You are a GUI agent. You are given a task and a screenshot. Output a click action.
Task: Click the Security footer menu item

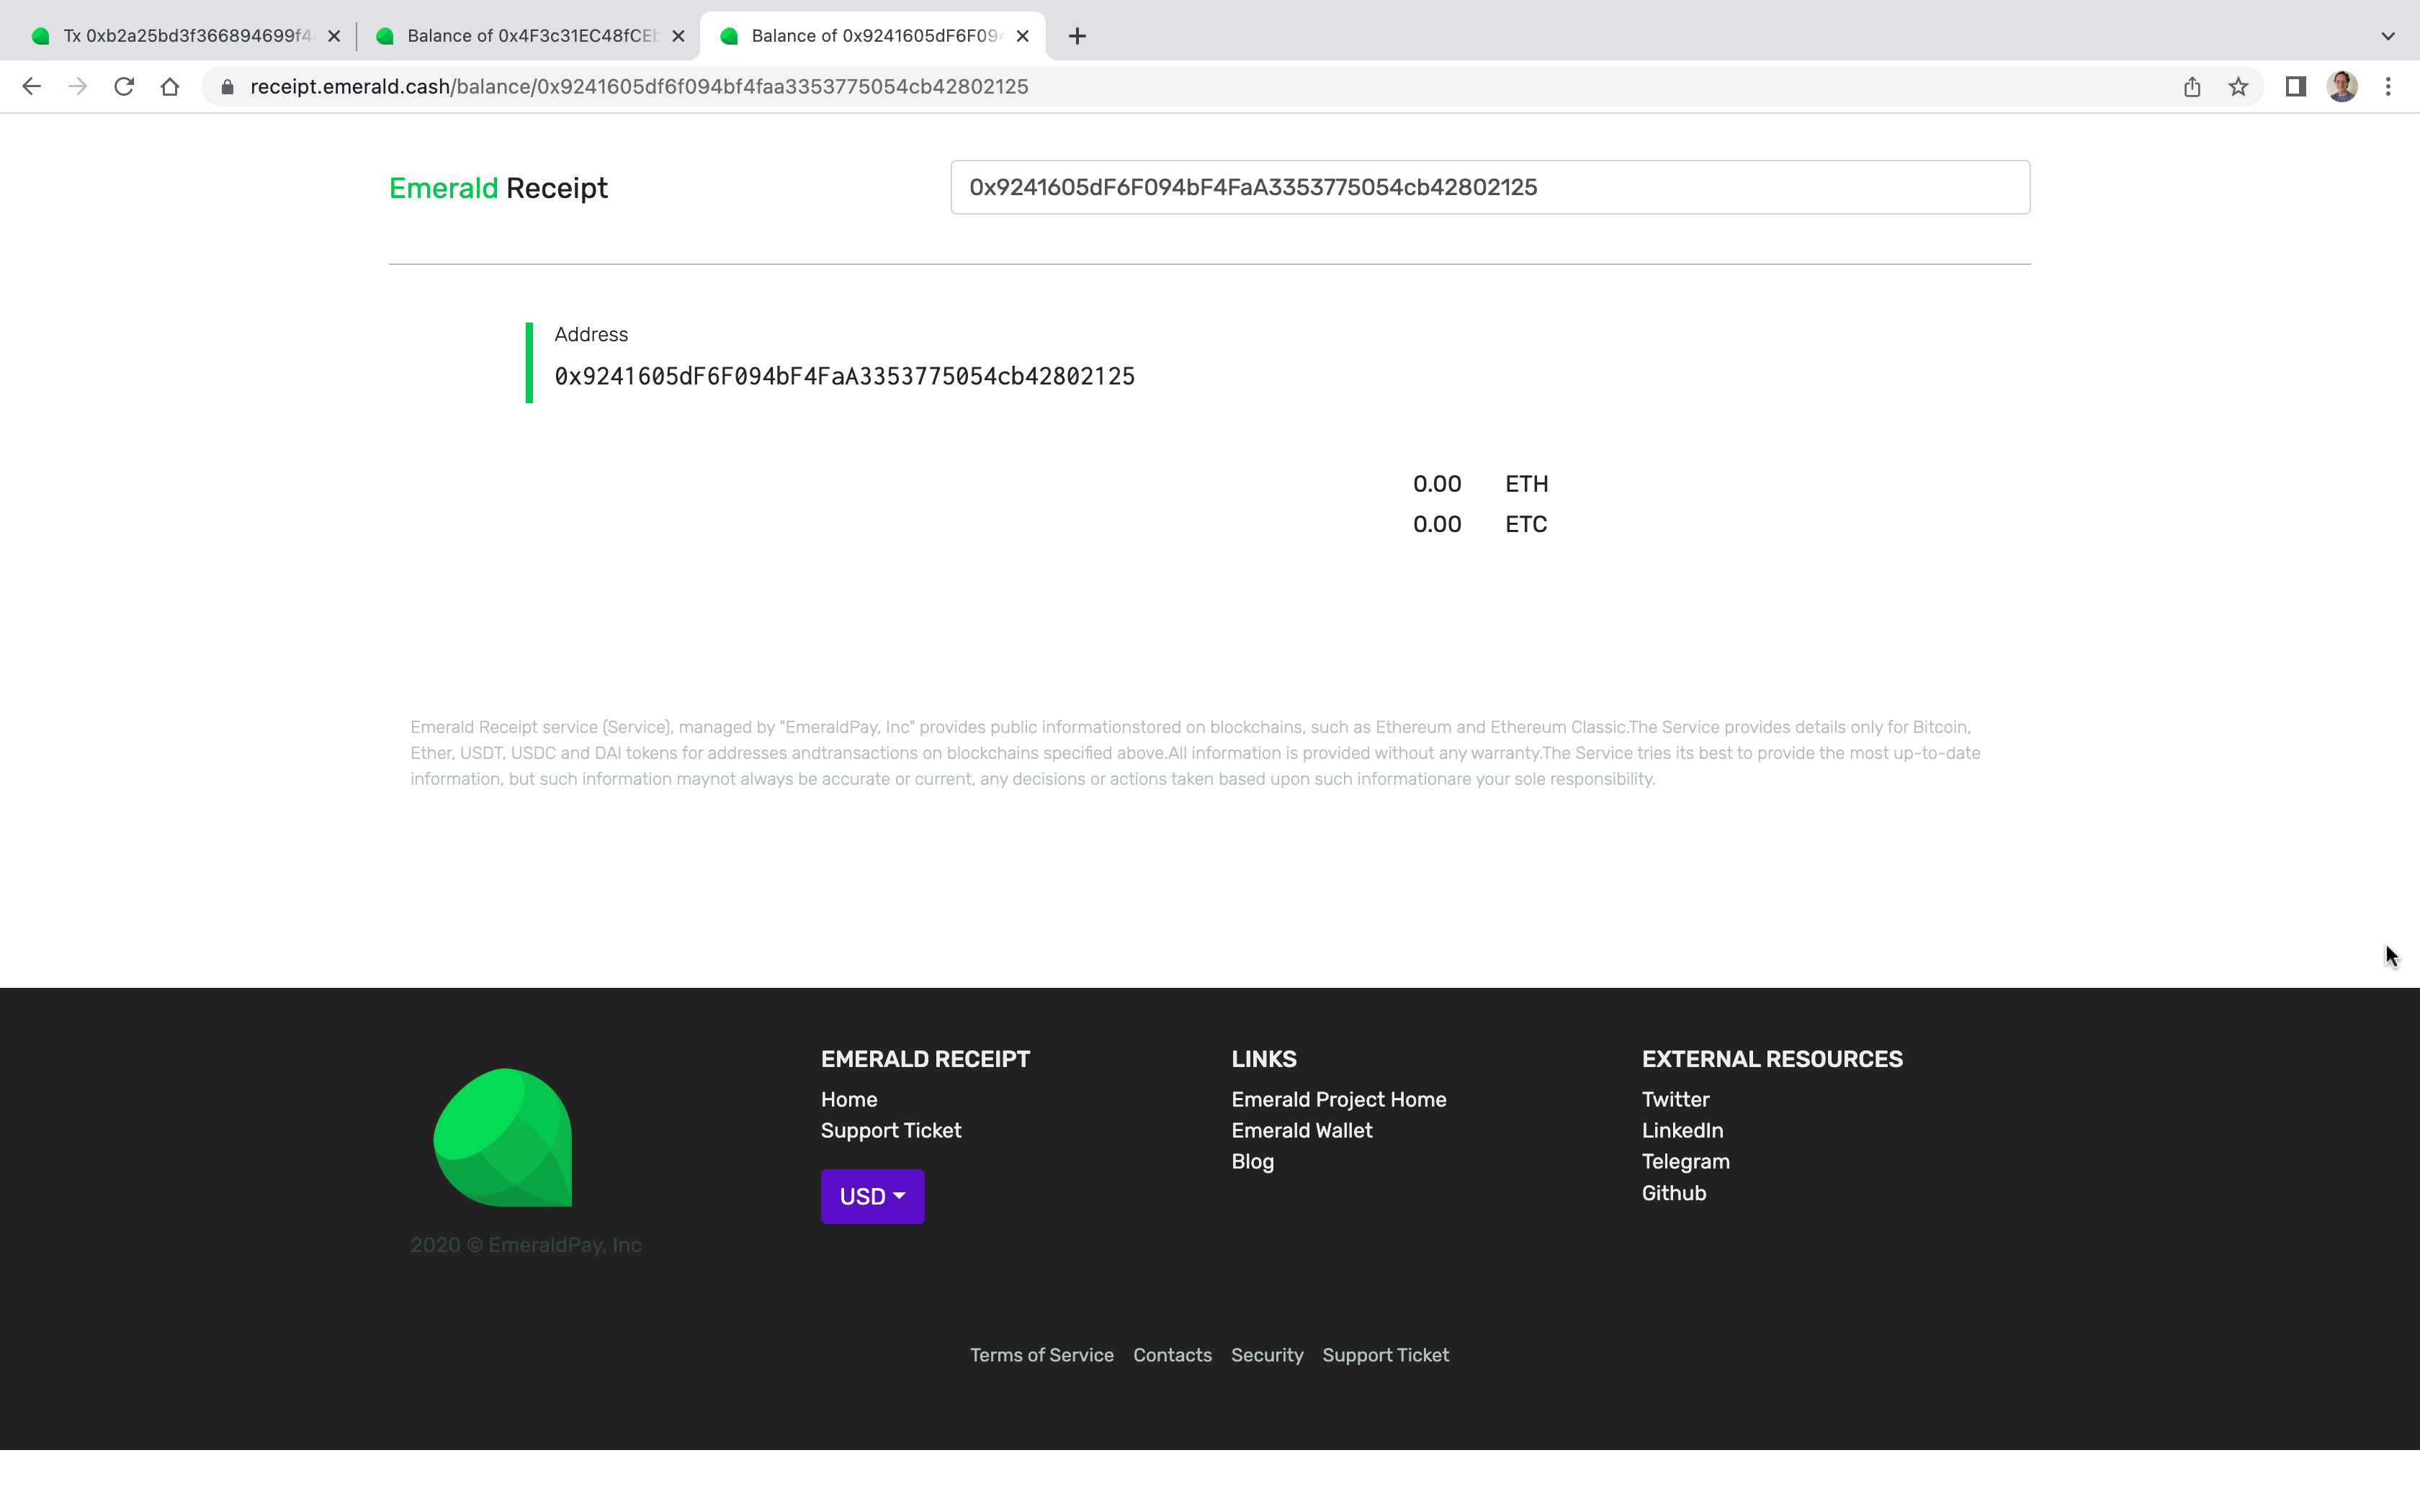click(1267, 1355)
